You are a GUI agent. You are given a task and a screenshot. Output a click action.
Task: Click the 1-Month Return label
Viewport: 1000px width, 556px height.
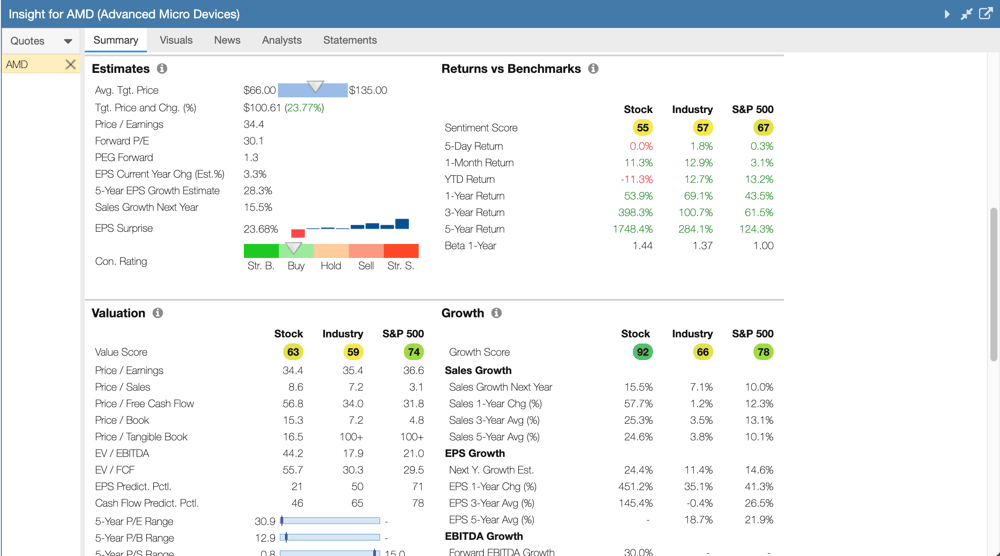(479, 163)
